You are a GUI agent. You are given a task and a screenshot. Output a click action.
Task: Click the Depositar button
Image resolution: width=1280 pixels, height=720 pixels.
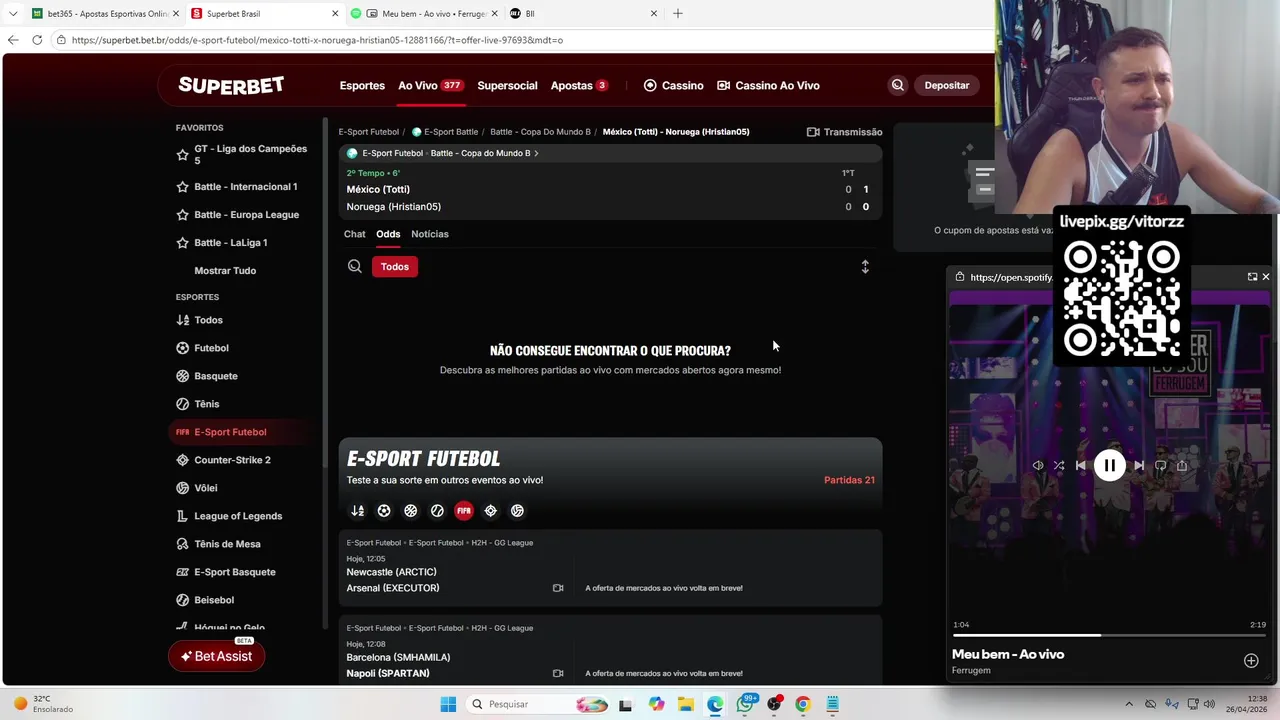click(947, 86)
